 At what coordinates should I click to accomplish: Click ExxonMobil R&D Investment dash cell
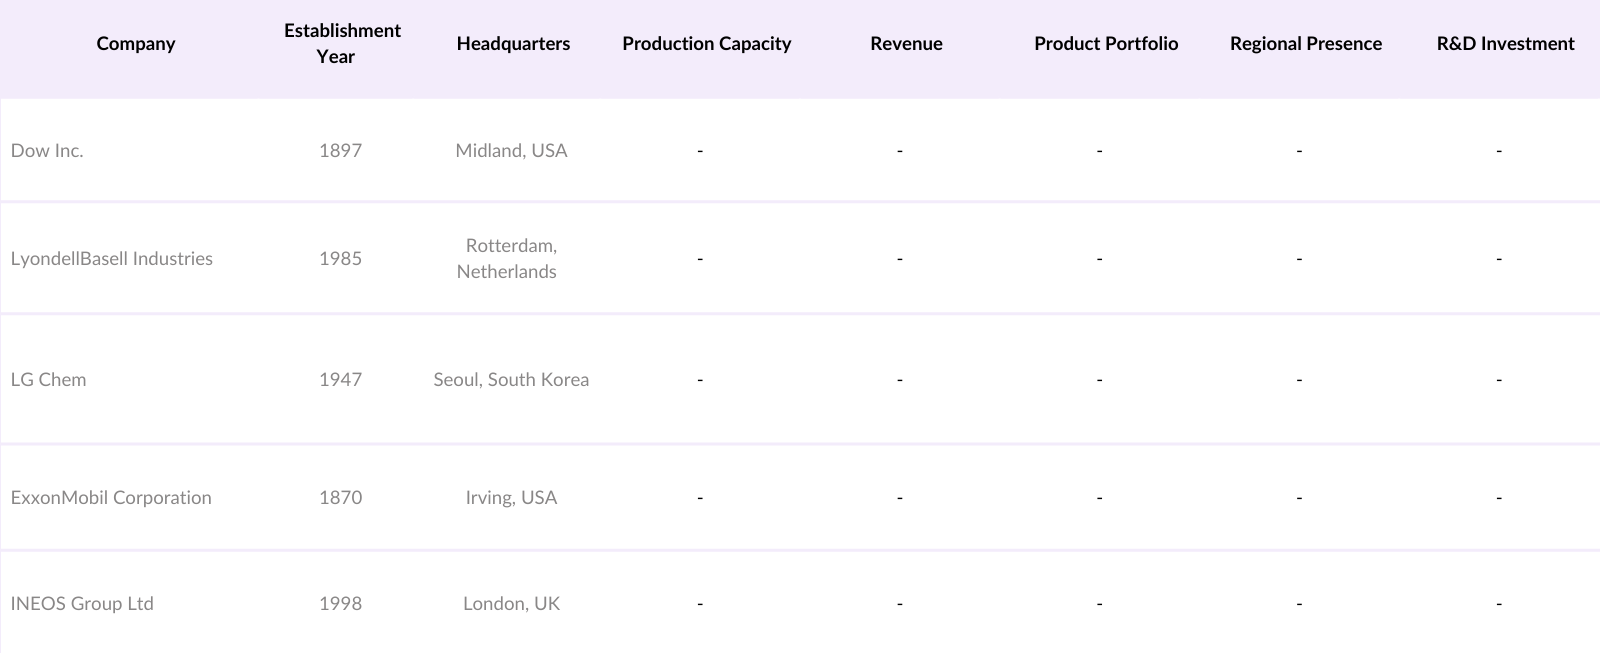pyautogui.click(x=1499, y=498)
